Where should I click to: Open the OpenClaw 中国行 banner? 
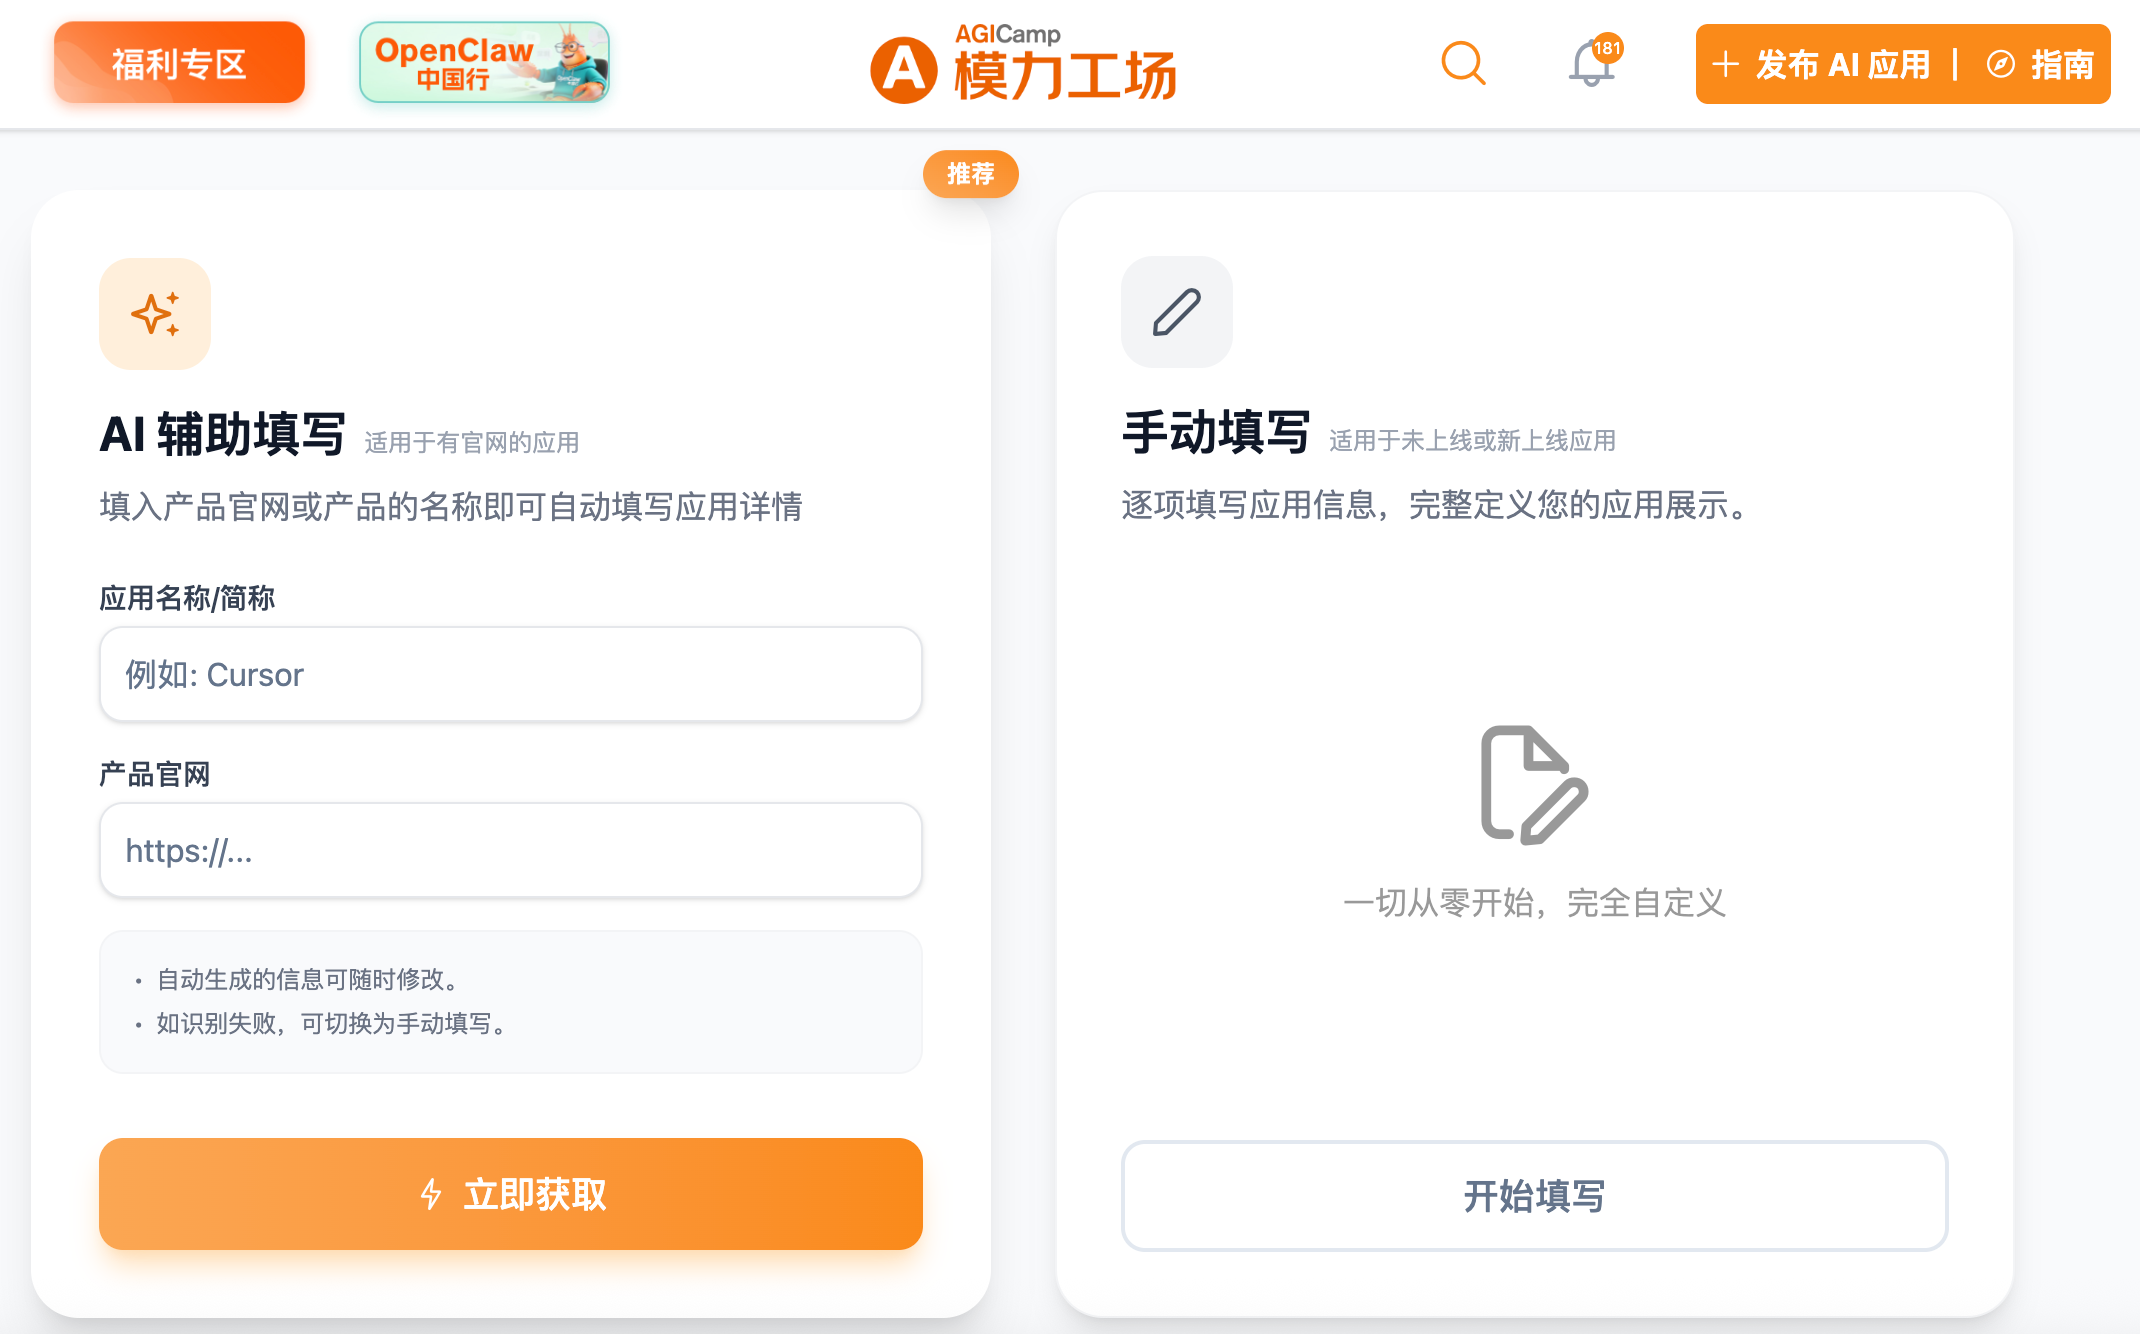tap(484, 63)
